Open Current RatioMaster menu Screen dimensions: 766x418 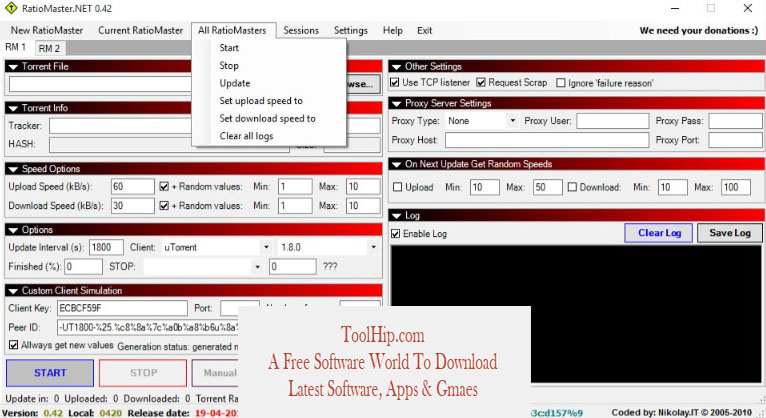[x=141, y=30]
